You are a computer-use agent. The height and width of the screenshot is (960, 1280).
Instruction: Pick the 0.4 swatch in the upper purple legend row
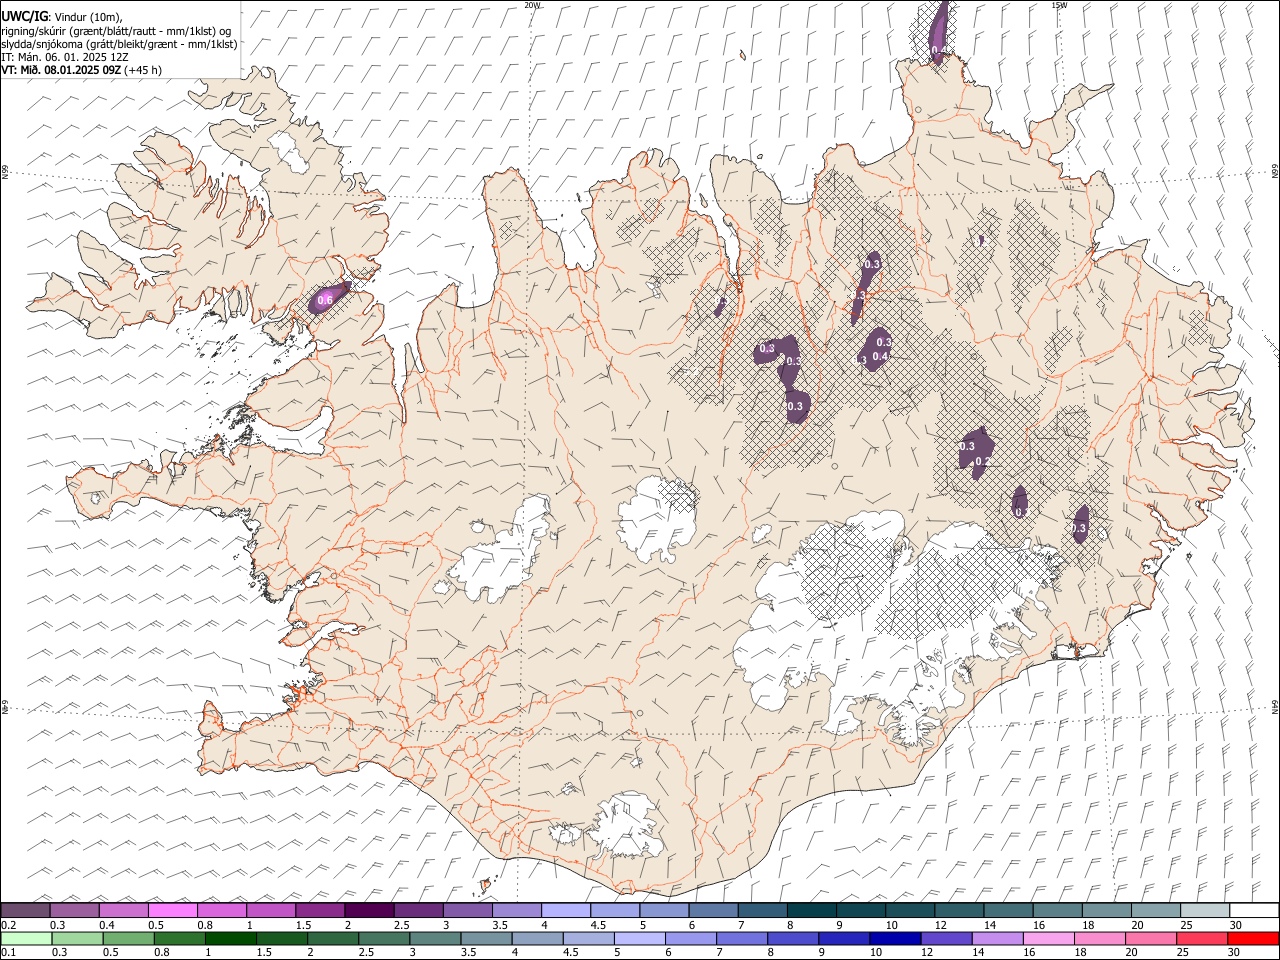point(123,910)
